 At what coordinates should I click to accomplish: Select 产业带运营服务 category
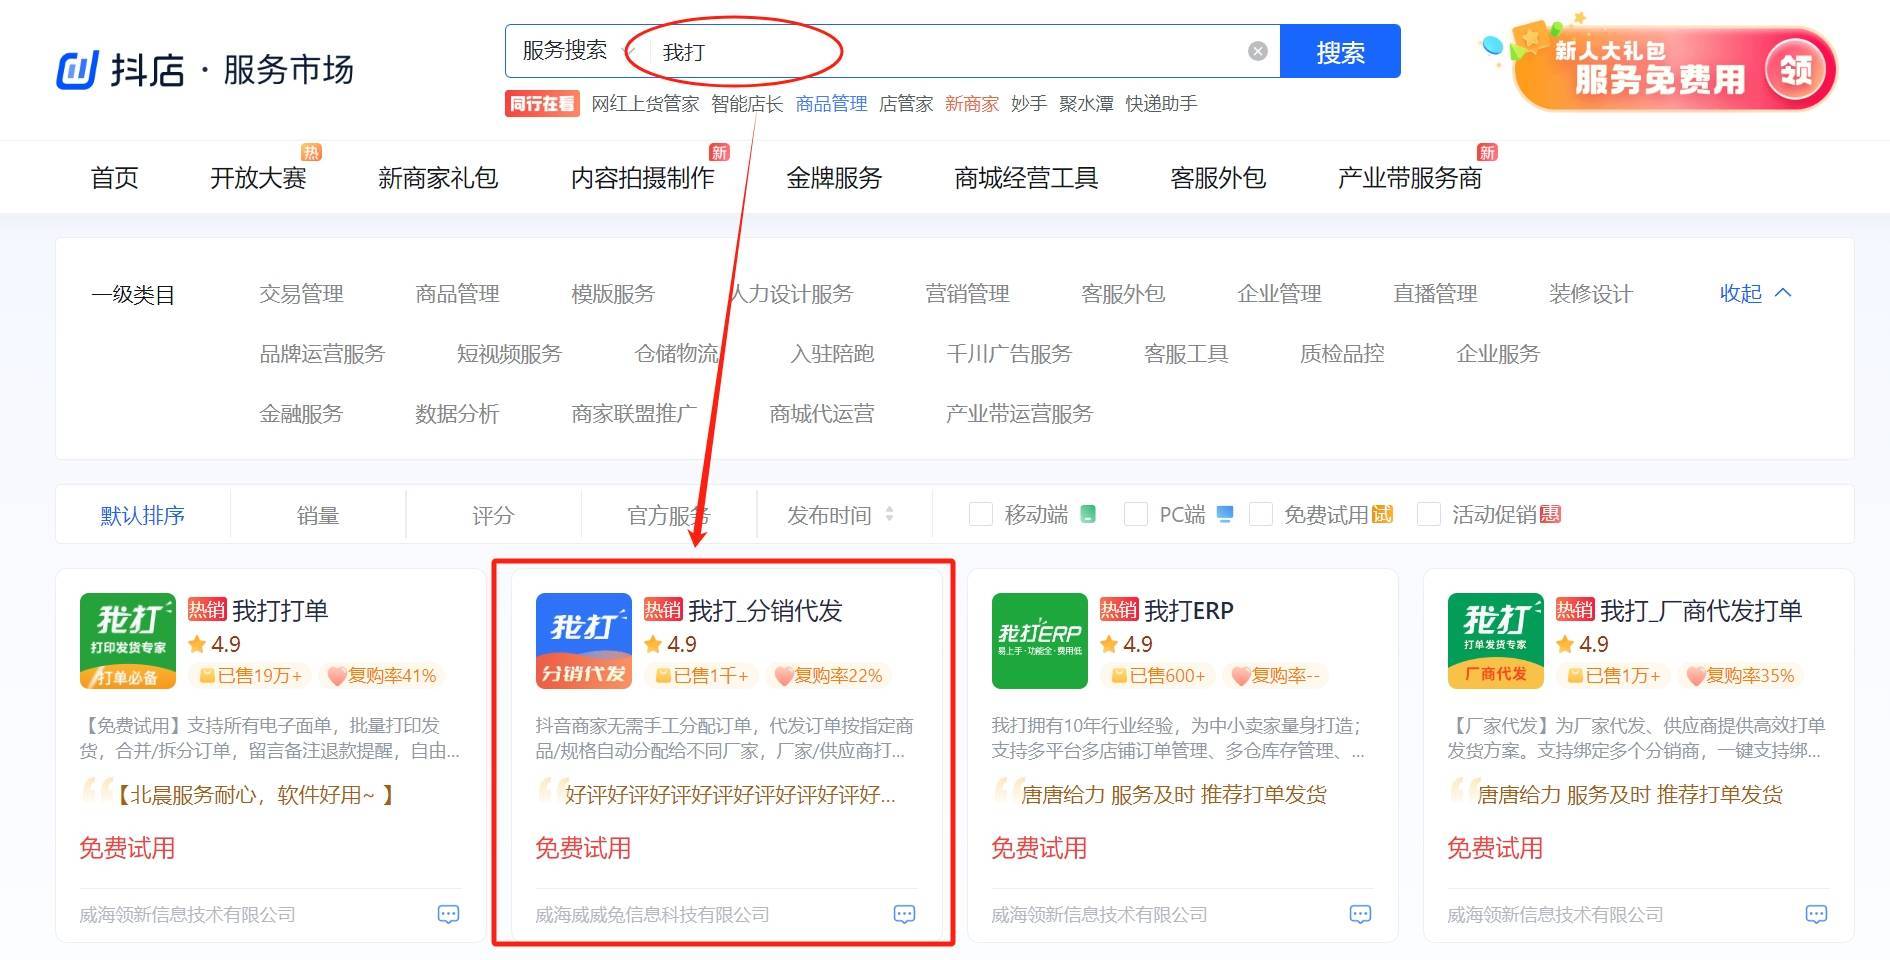[x=1019, y=414]
